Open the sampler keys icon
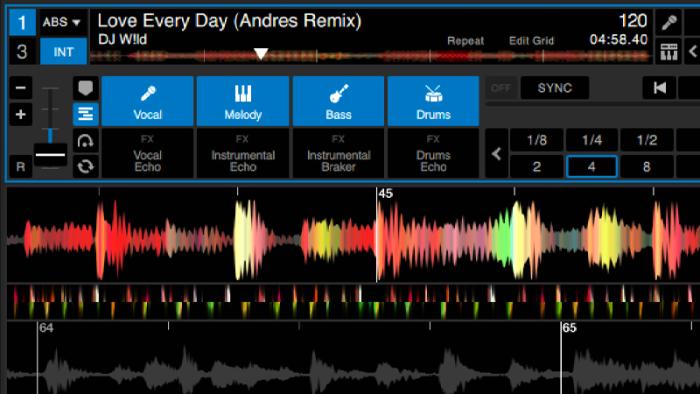 [x=669, y=52]
